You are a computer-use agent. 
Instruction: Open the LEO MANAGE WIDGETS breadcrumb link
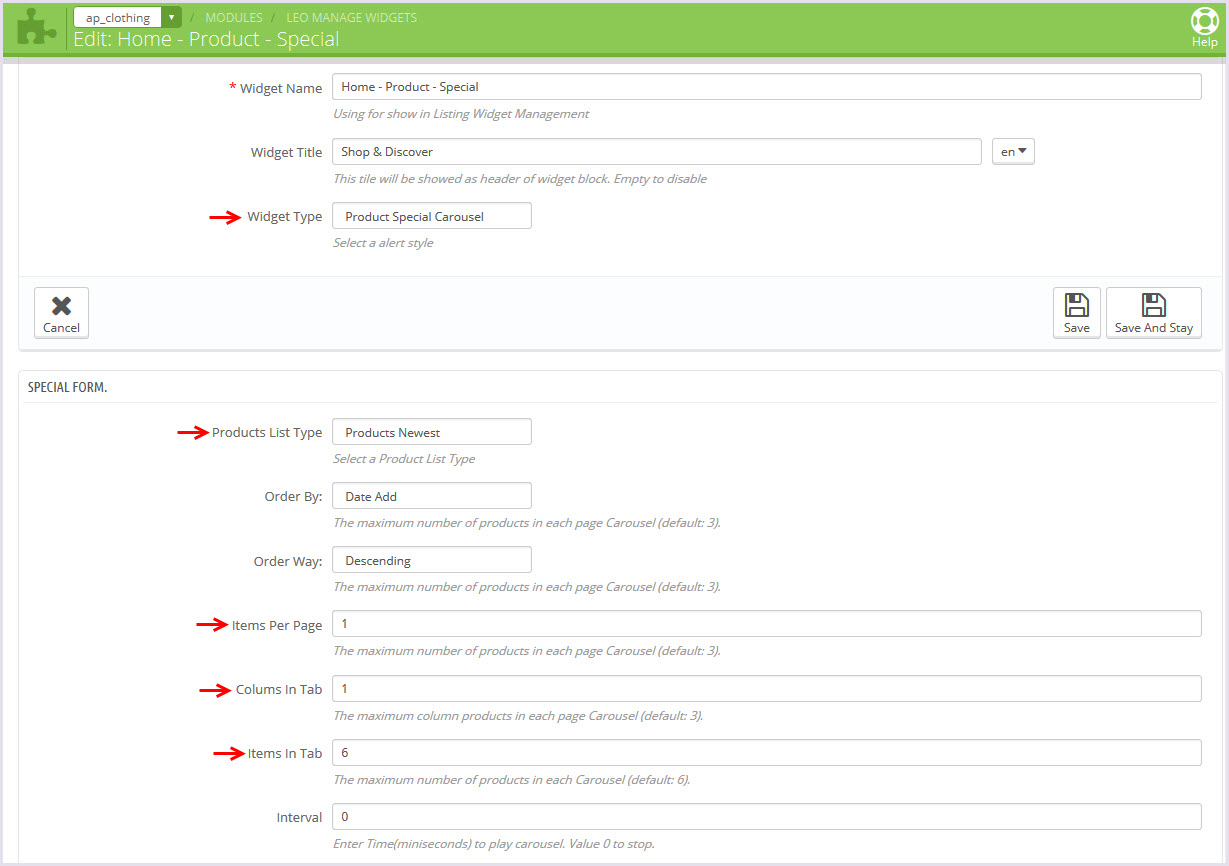351,17
